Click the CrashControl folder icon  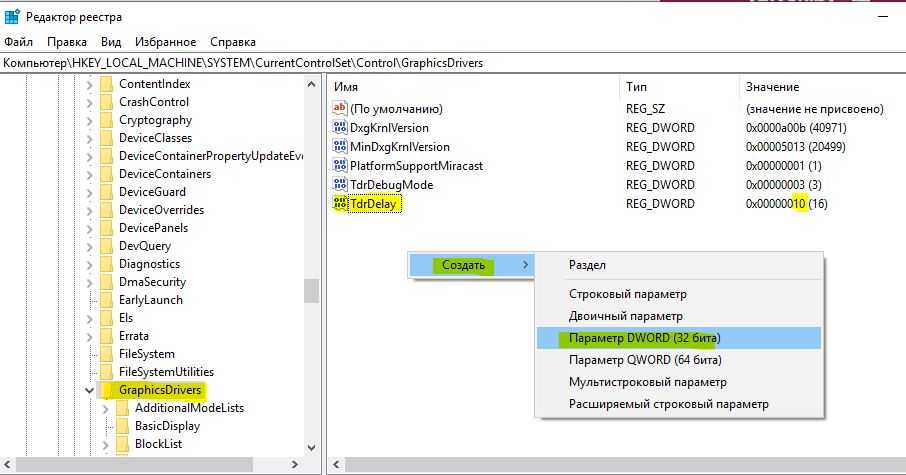tap(106, 102)
